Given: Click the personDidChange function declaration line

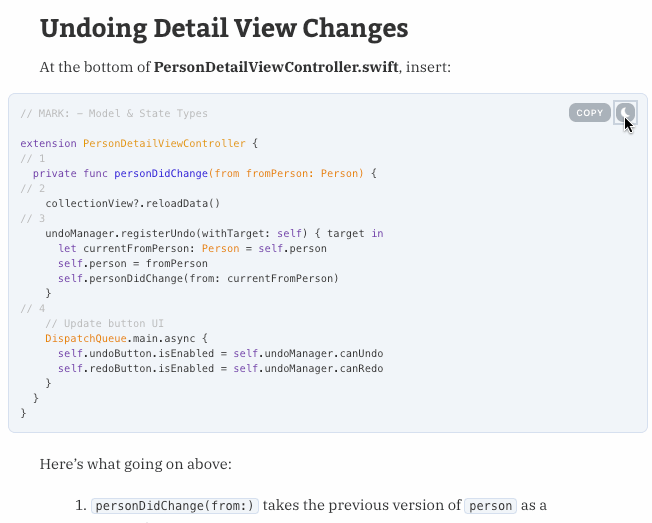Looking at the screenshot, I should coord(205,173).
